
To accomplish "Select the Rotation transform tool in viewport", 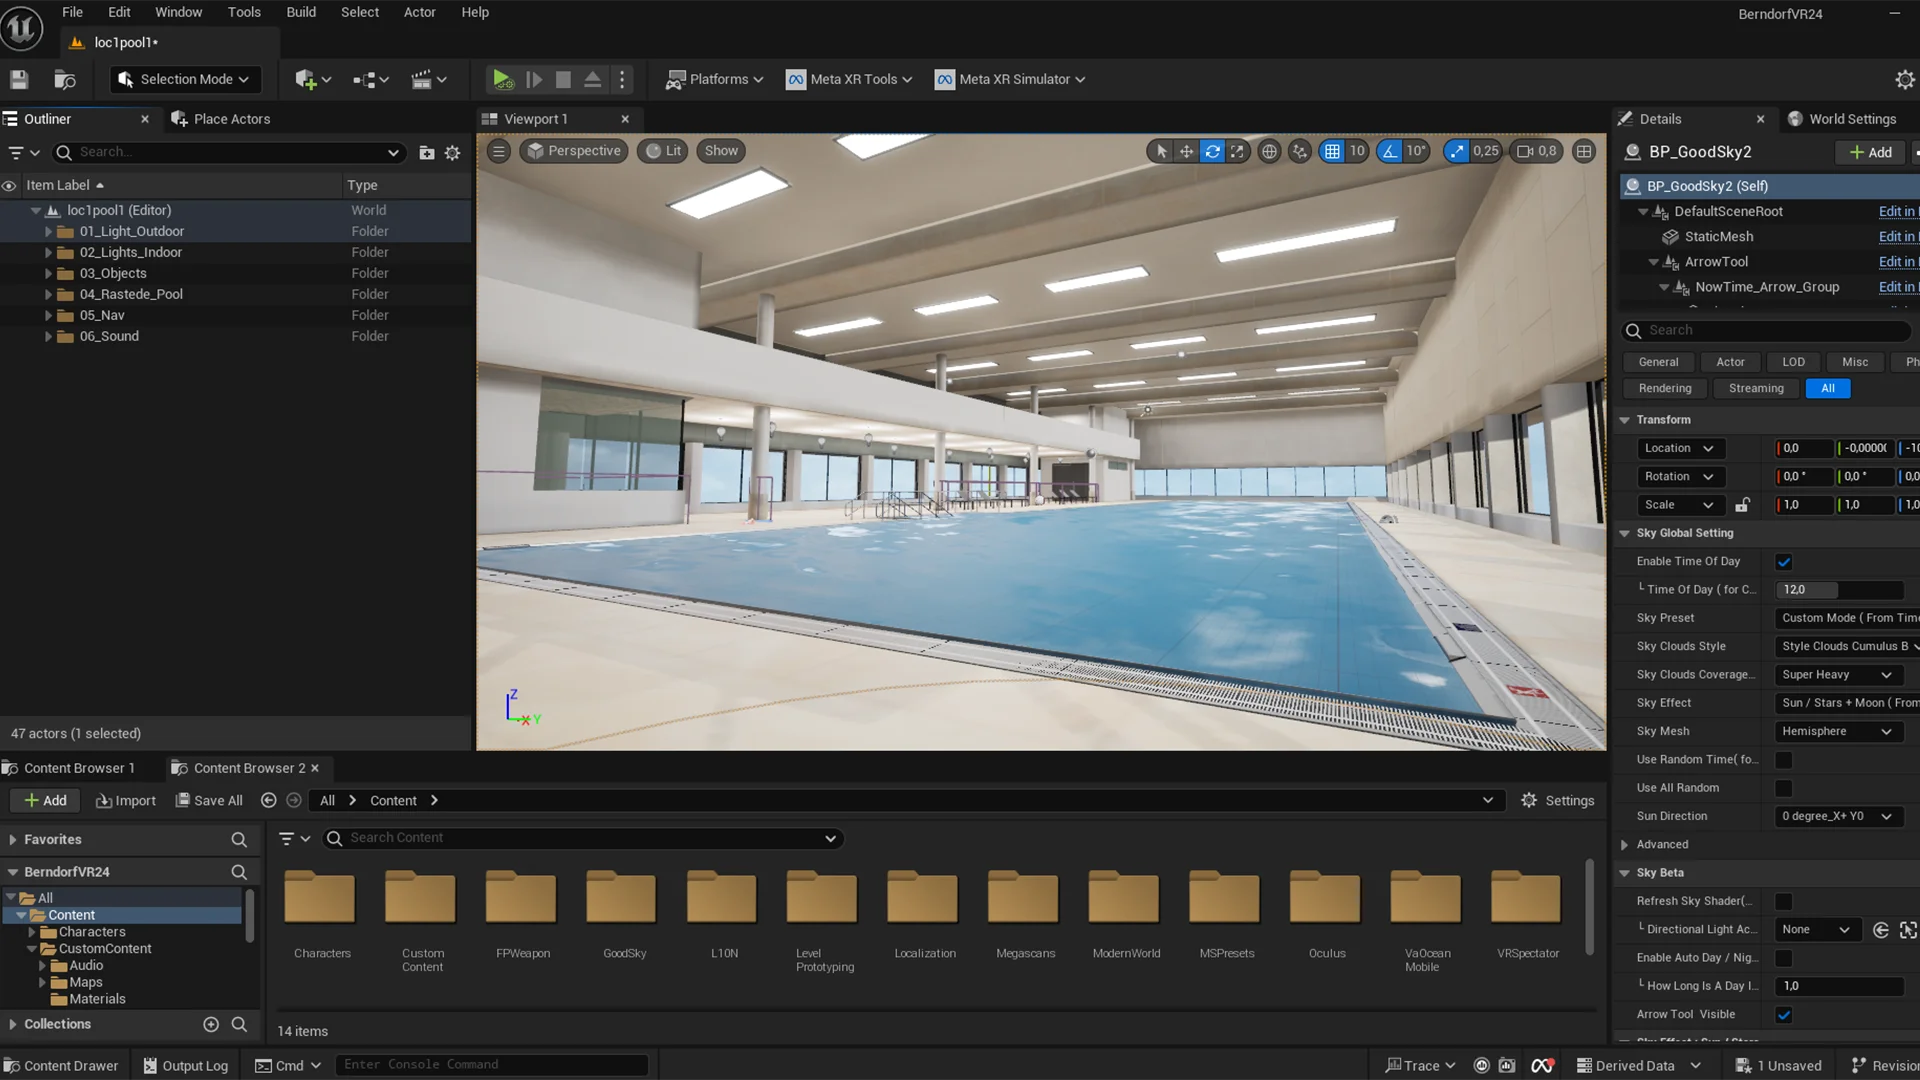I will click(1212, 151).
